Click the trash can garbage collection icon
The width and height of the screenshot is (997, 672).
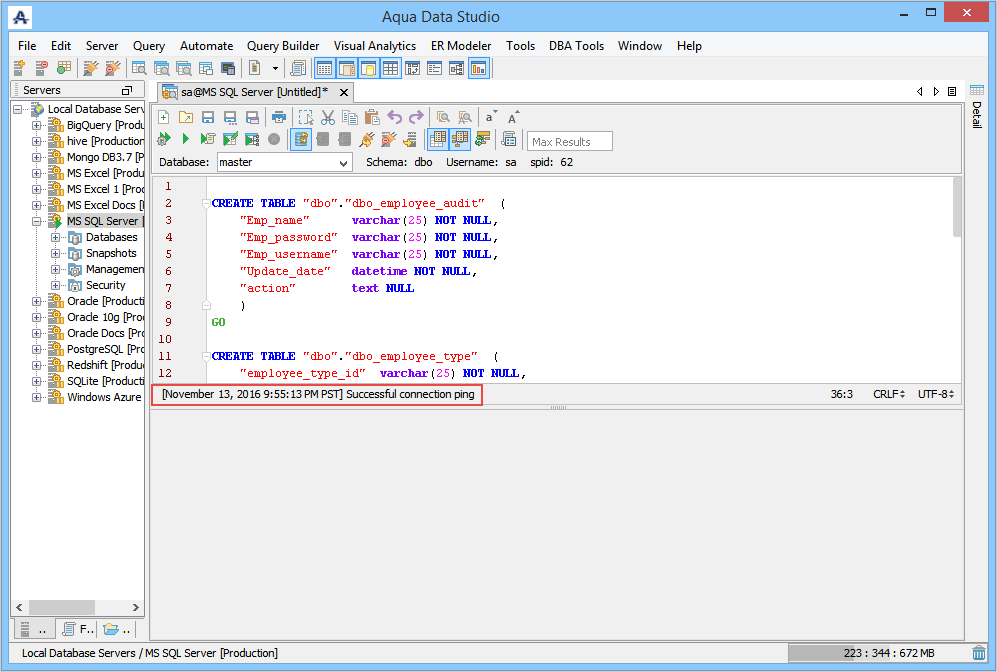[x=978, y=653]
